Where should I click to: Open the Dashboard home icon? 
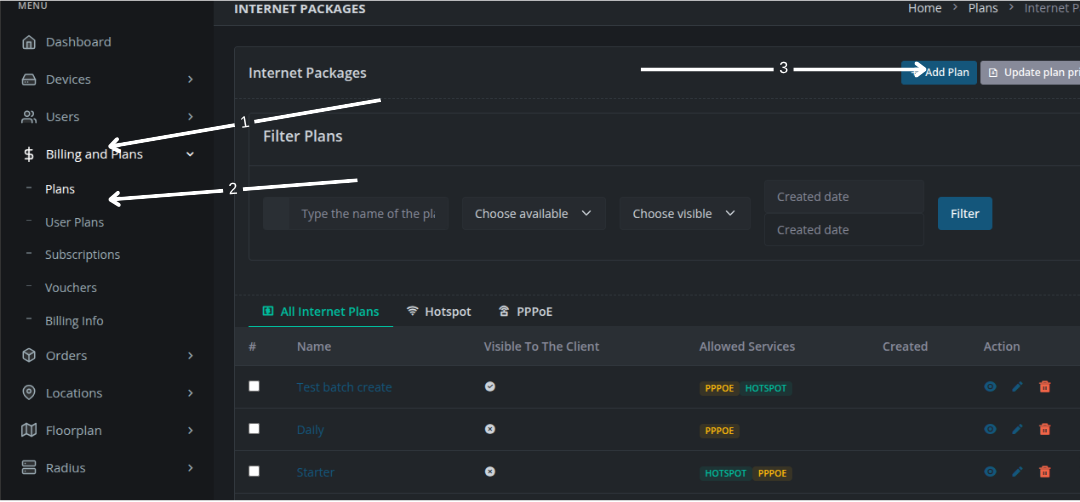click(x=28, y=42)
